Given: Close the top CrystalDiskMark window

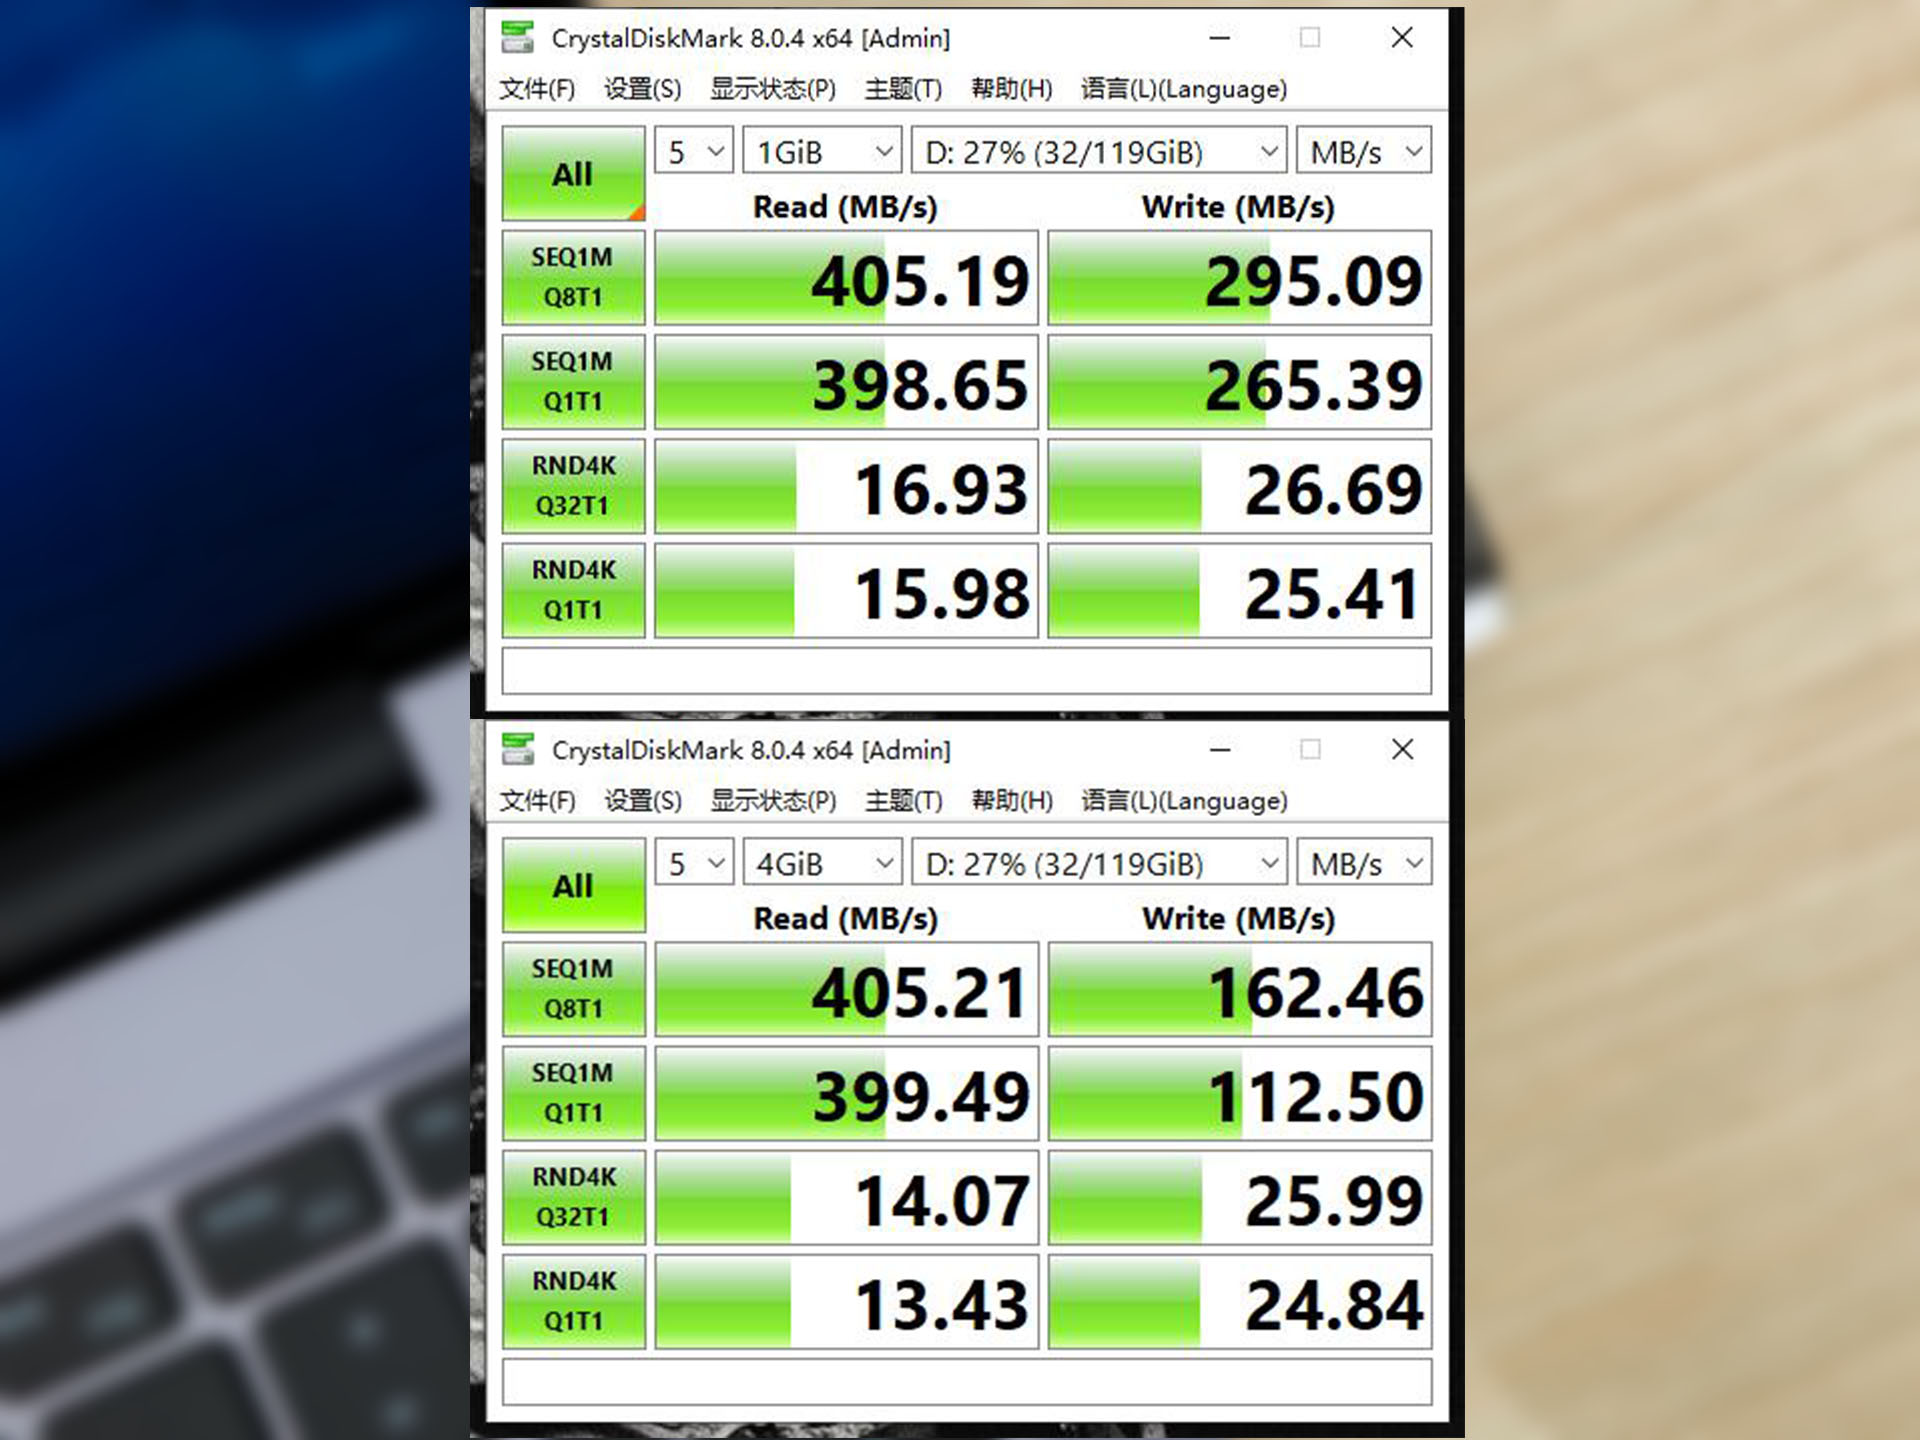Looking at the screenshot, I should pyautogui.click(x=1402, y=38).
